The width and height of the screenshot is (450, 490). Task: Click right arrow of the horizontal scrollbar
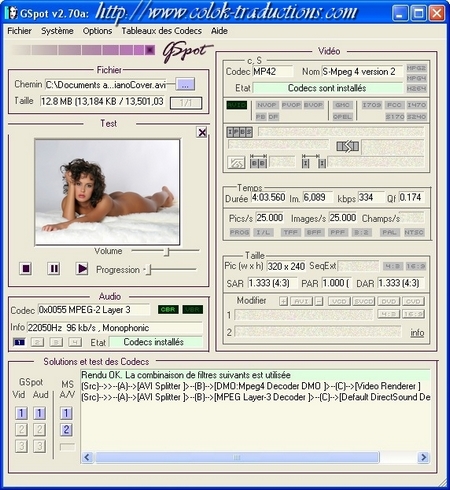(x=423, y=457)
